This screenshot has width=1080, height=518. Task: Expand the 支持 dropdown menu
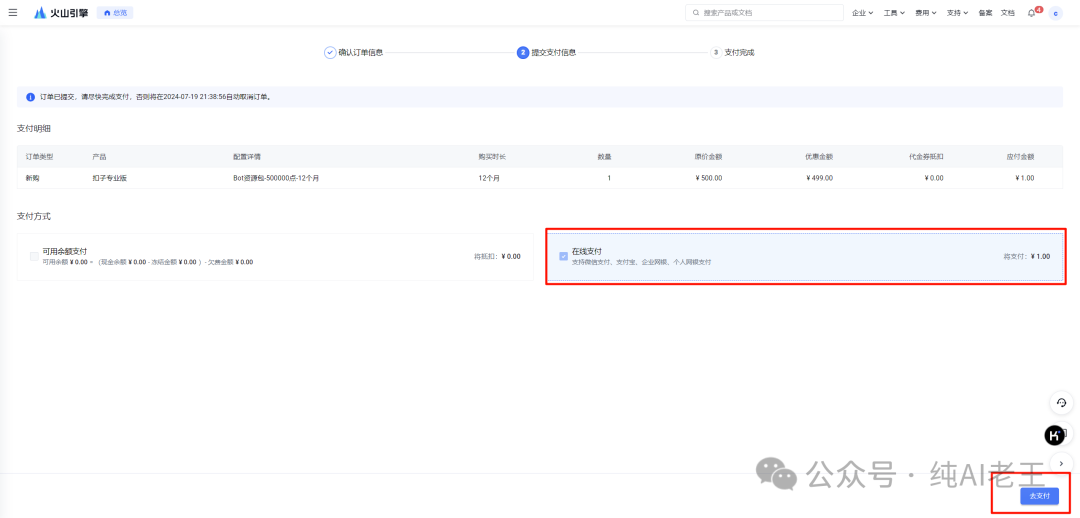point(957,13)
